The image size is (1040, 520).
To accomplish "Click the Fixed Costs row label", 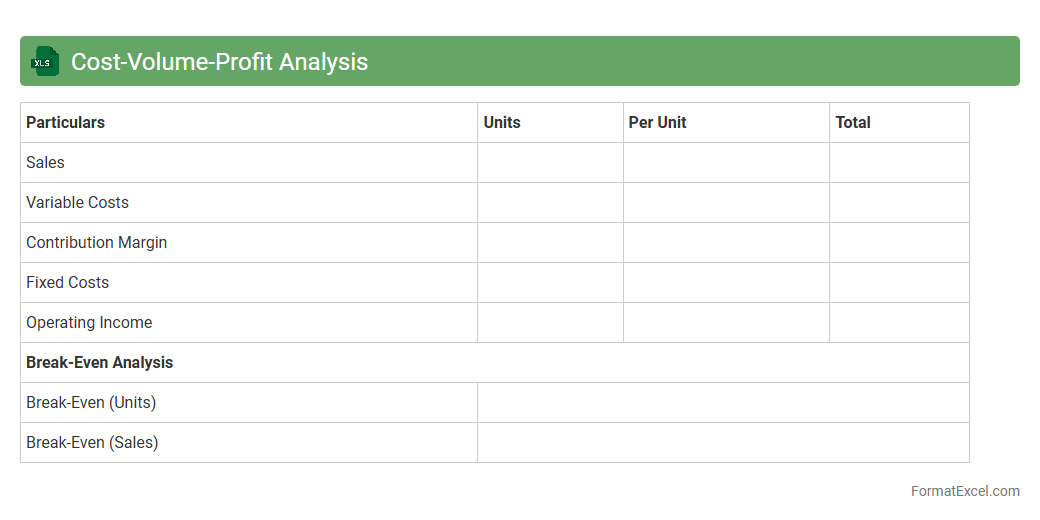I will (x=68, y=282).
